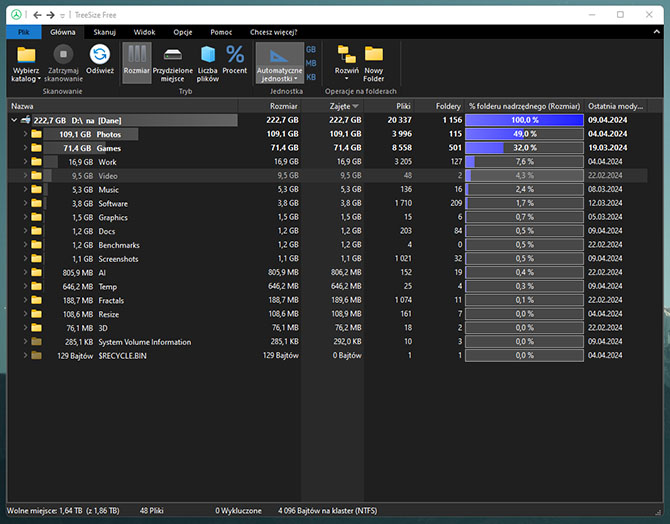Expand the Music folder
Image resolution: width=670 pixels, height=524 pixels.
tap(25, 189)
